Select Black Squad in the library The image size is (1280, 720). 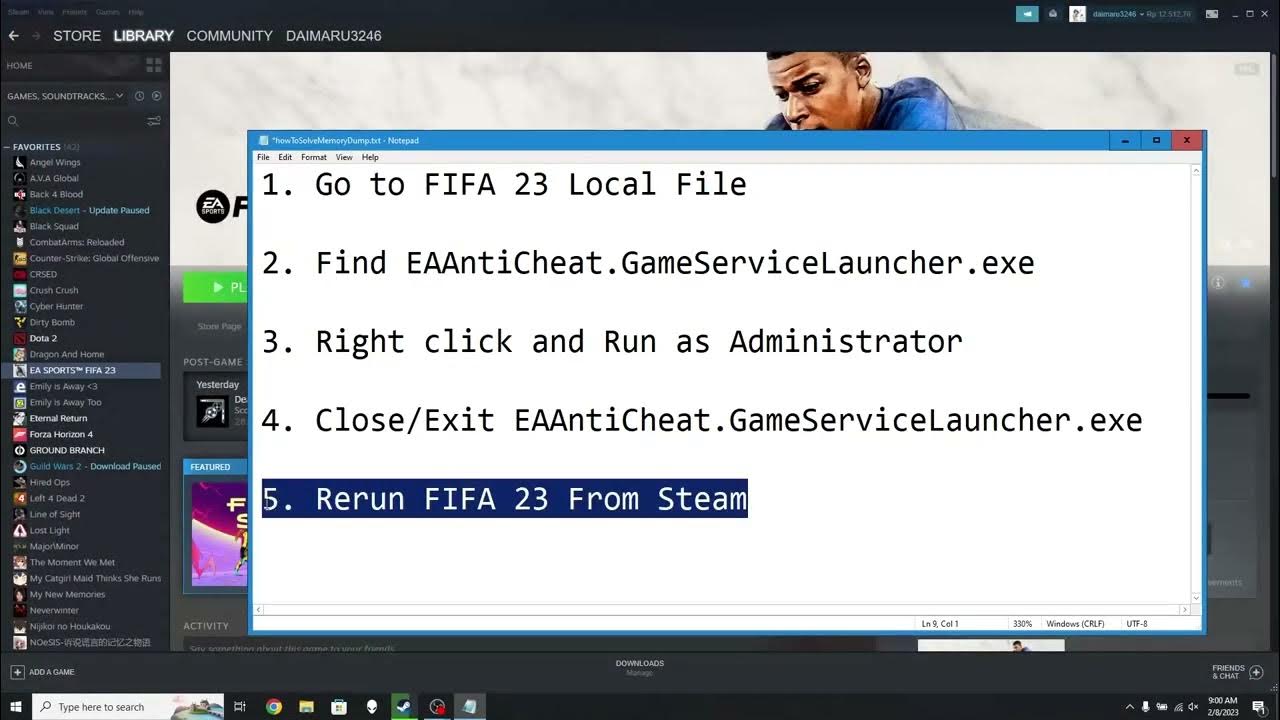[54, 226]
